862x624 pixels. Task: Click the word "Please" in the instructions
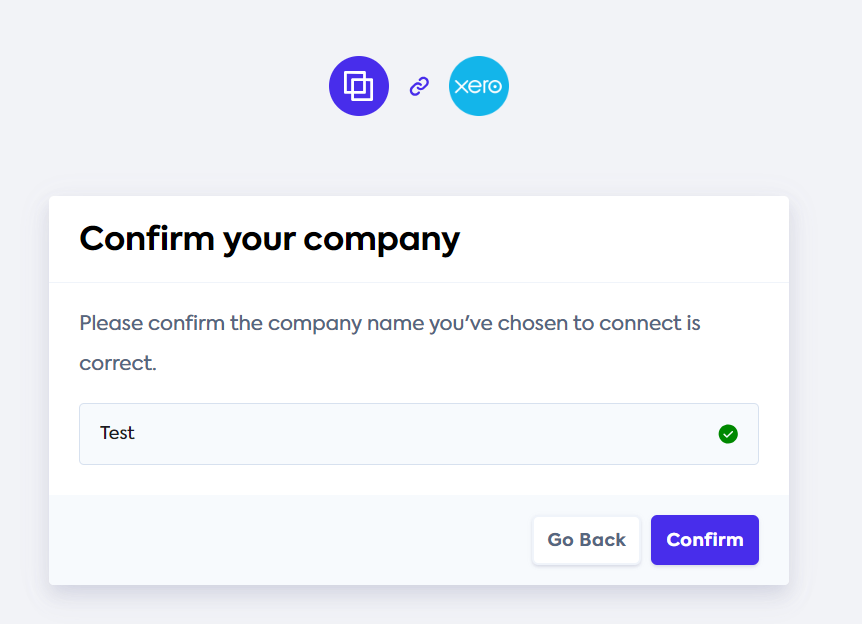(x=111, y=324)
